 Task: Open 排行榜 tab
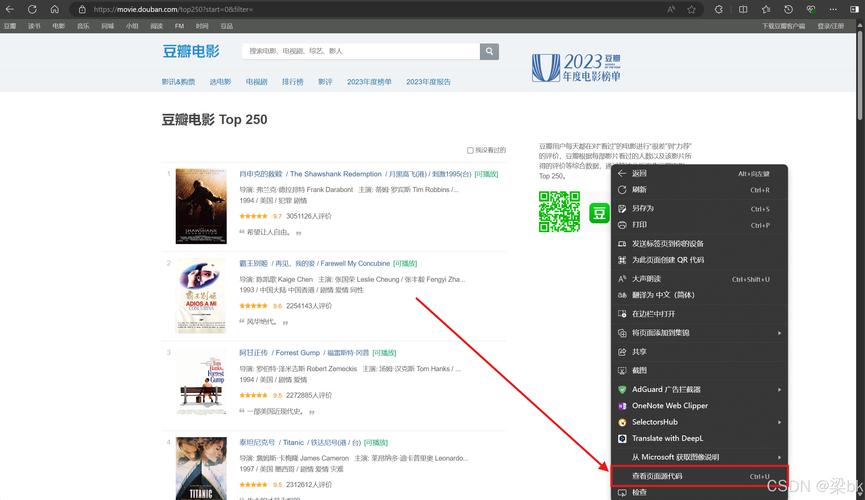[x=292, y=82]
